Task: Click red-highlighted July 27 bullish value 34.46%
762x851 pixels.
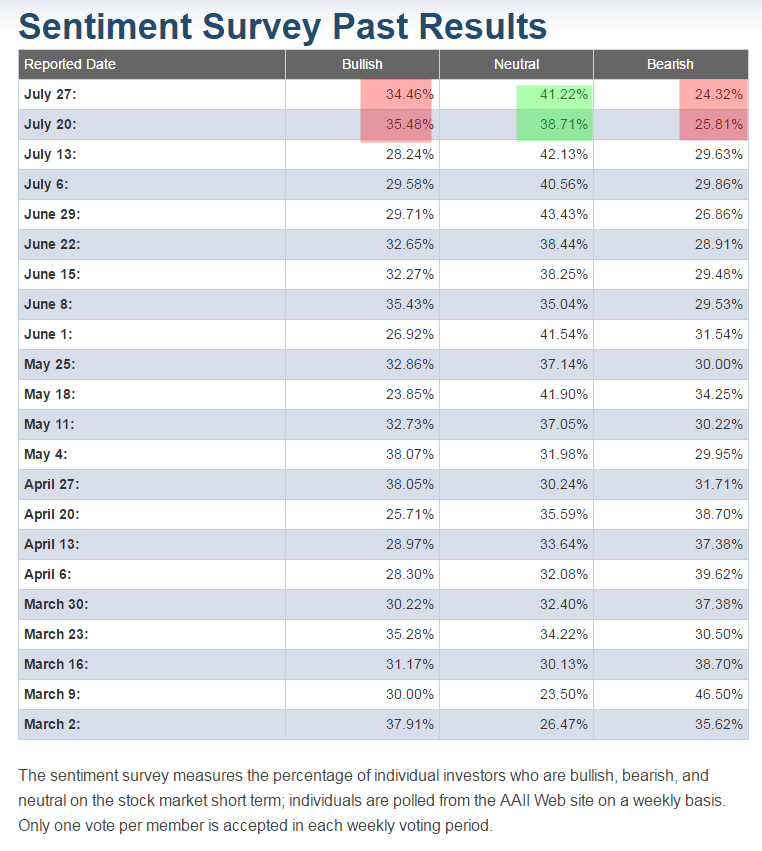Action: 409,95
